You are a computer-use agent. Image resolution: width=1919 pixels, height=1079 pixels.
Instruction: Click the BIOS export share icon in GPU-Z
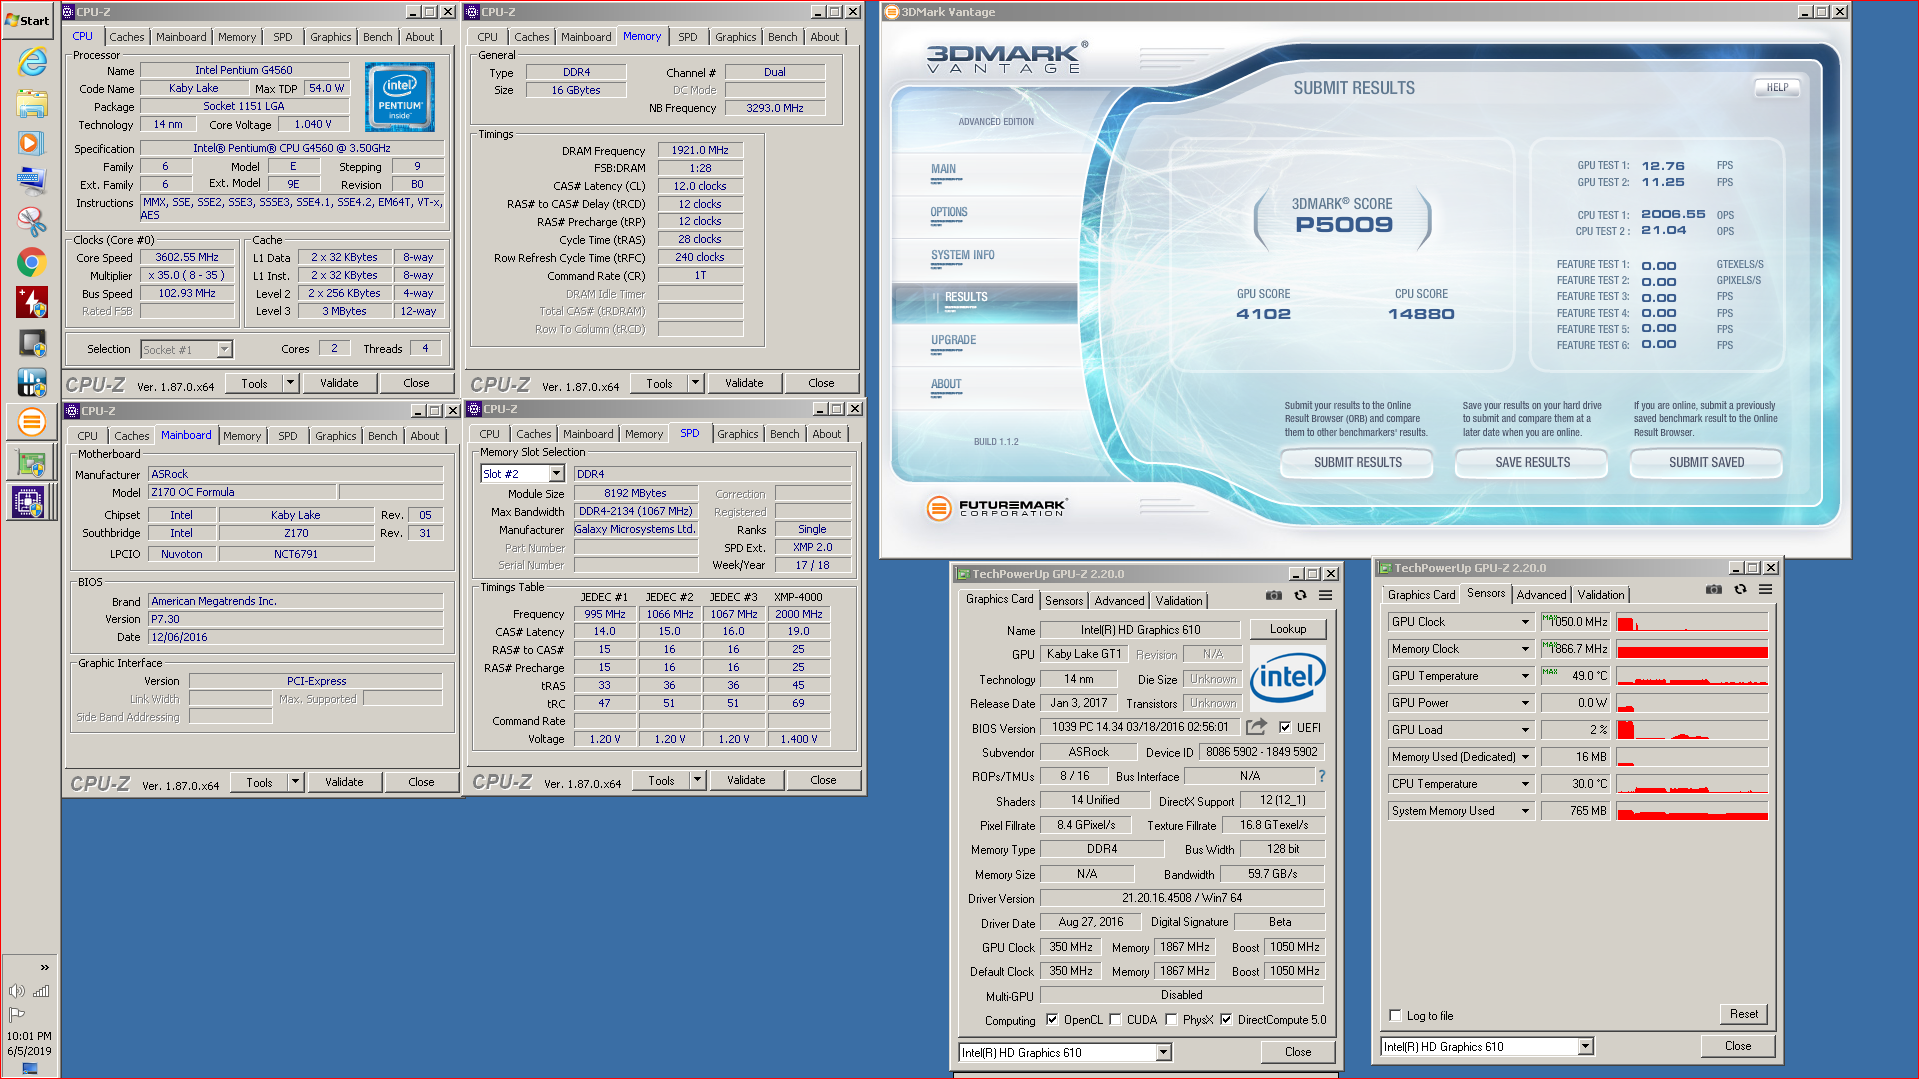(1256, 727)
